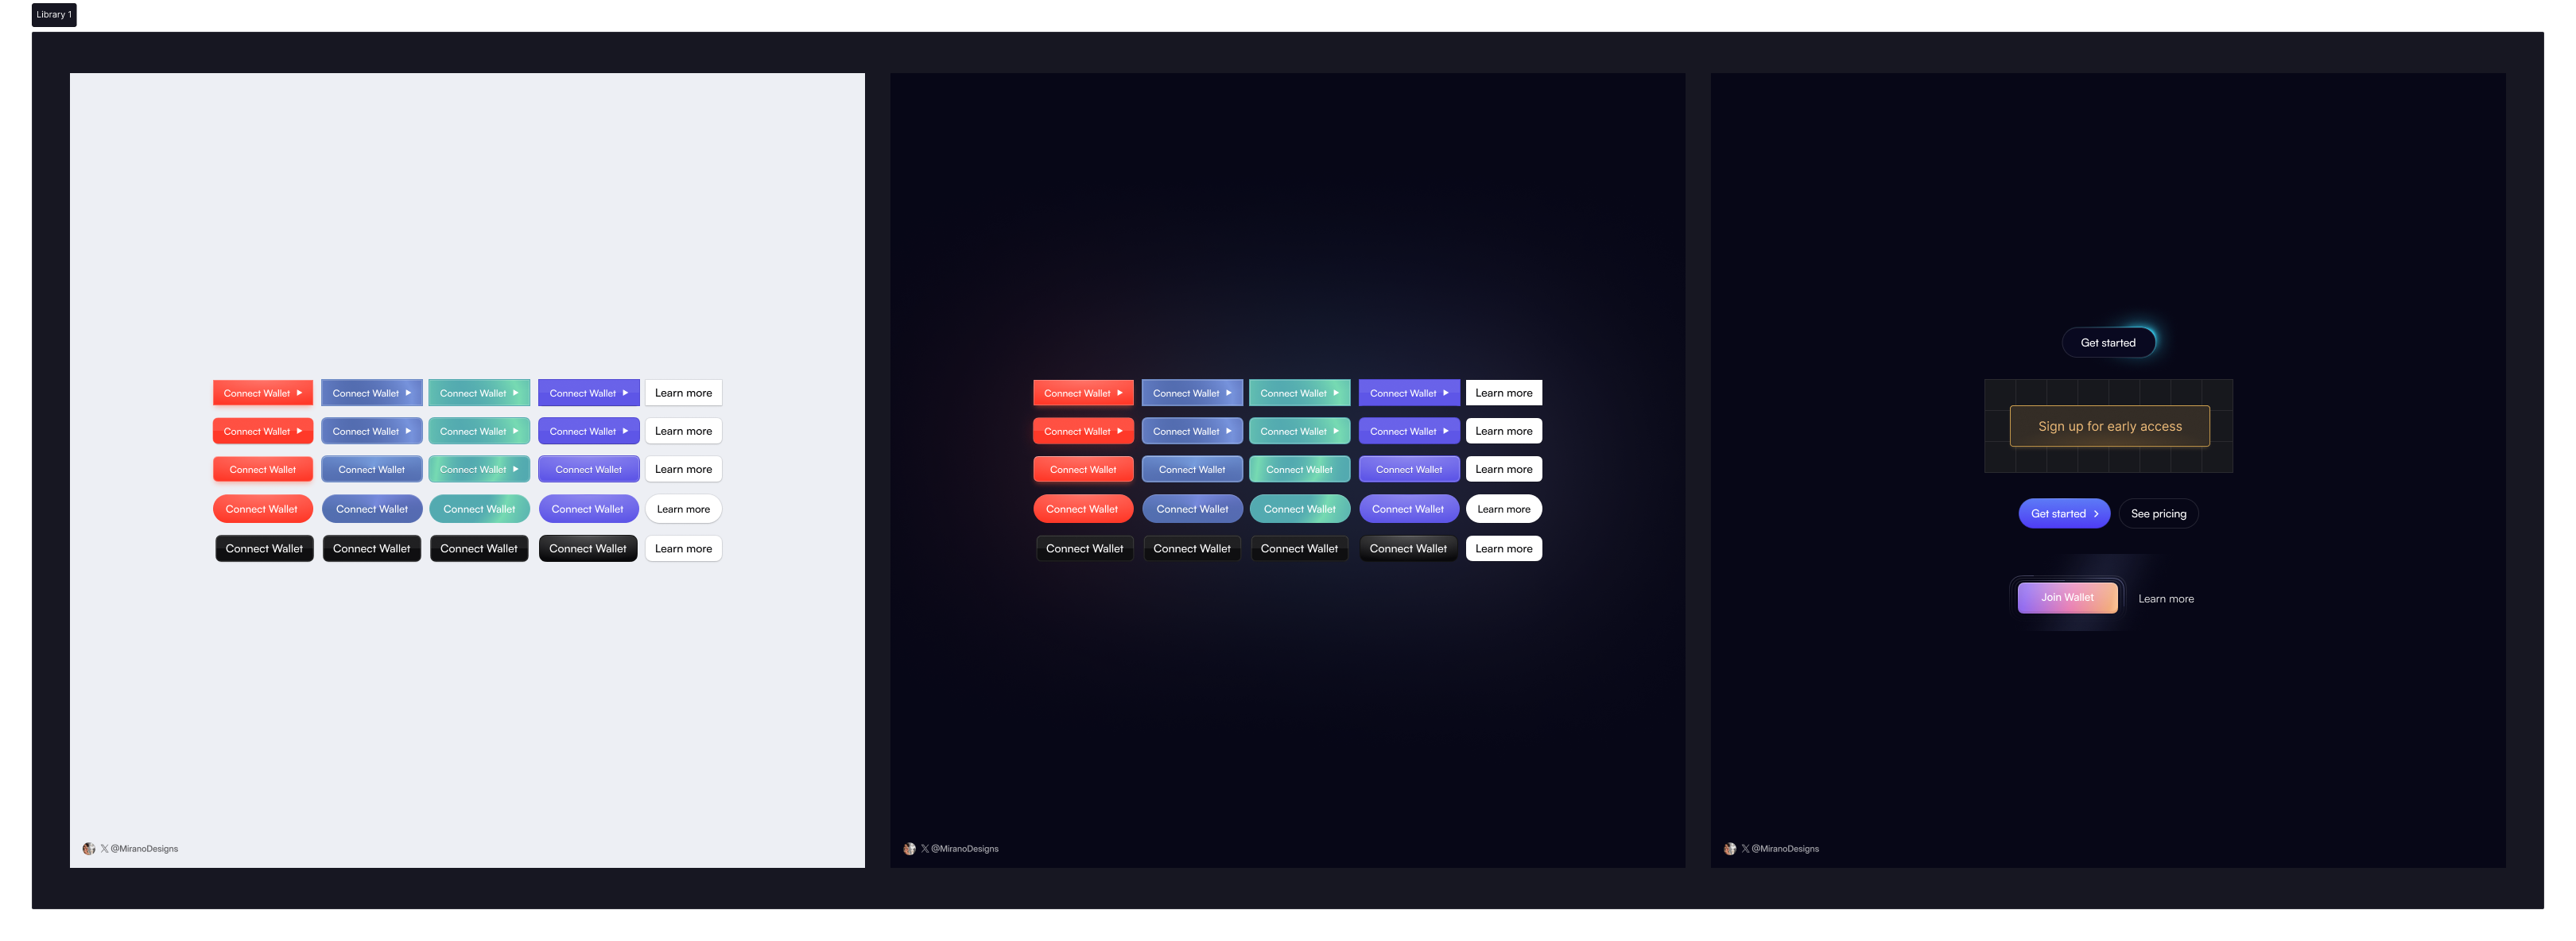Click the outlined Get started button
Image resolution: width=2576 pixels, height=941 pixels.
click(2110, 342)
